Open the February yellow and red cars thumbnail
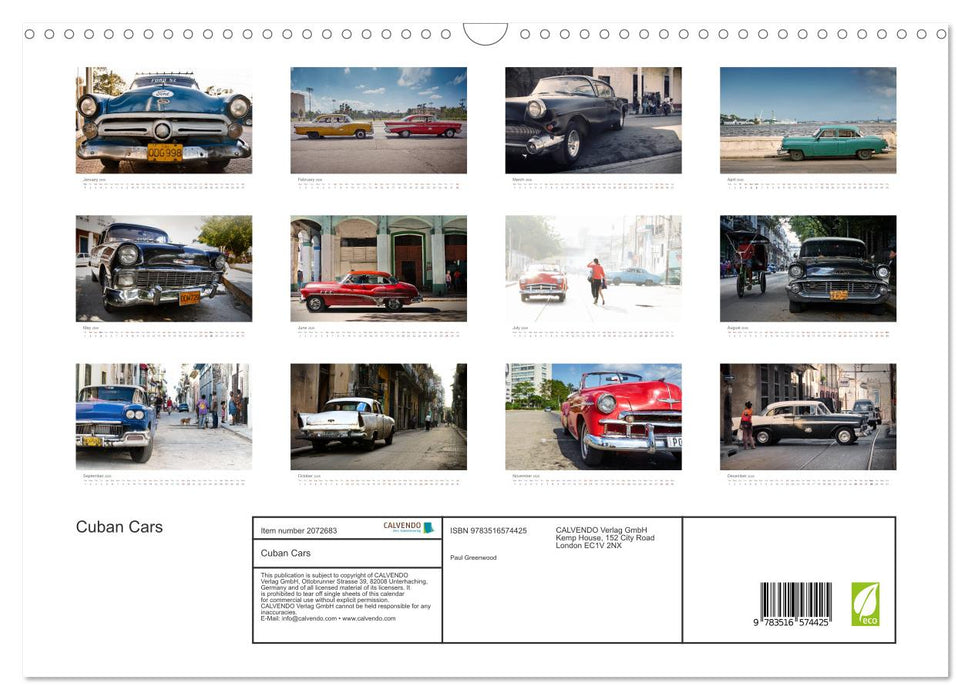Image resolution: width=971 pixels, height=700 pixels. 378,120
